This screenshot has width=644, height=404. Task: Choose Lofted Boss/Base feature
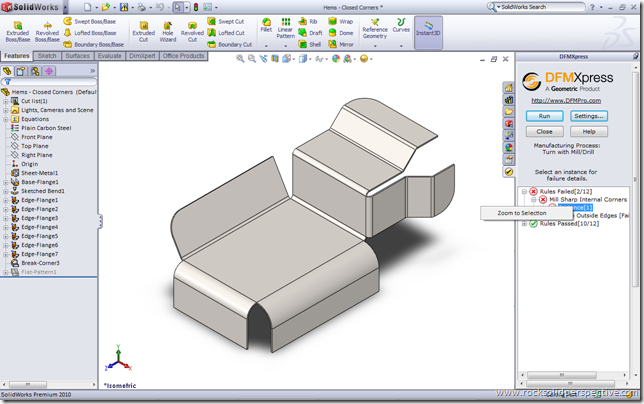[x=90, y=33]
